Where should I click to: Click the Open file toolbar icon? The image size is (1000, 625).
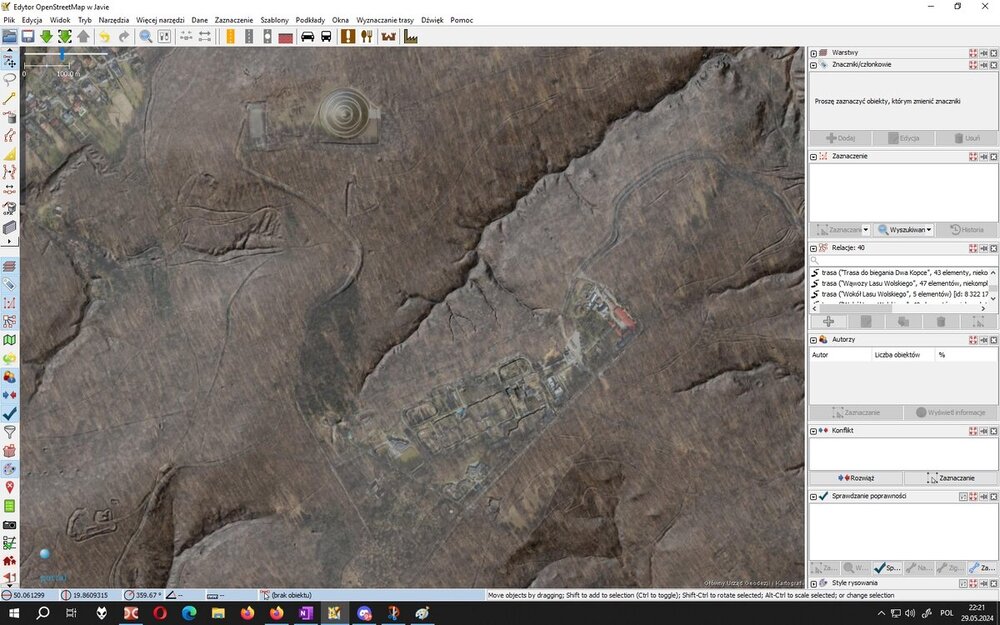coord(10,37)
